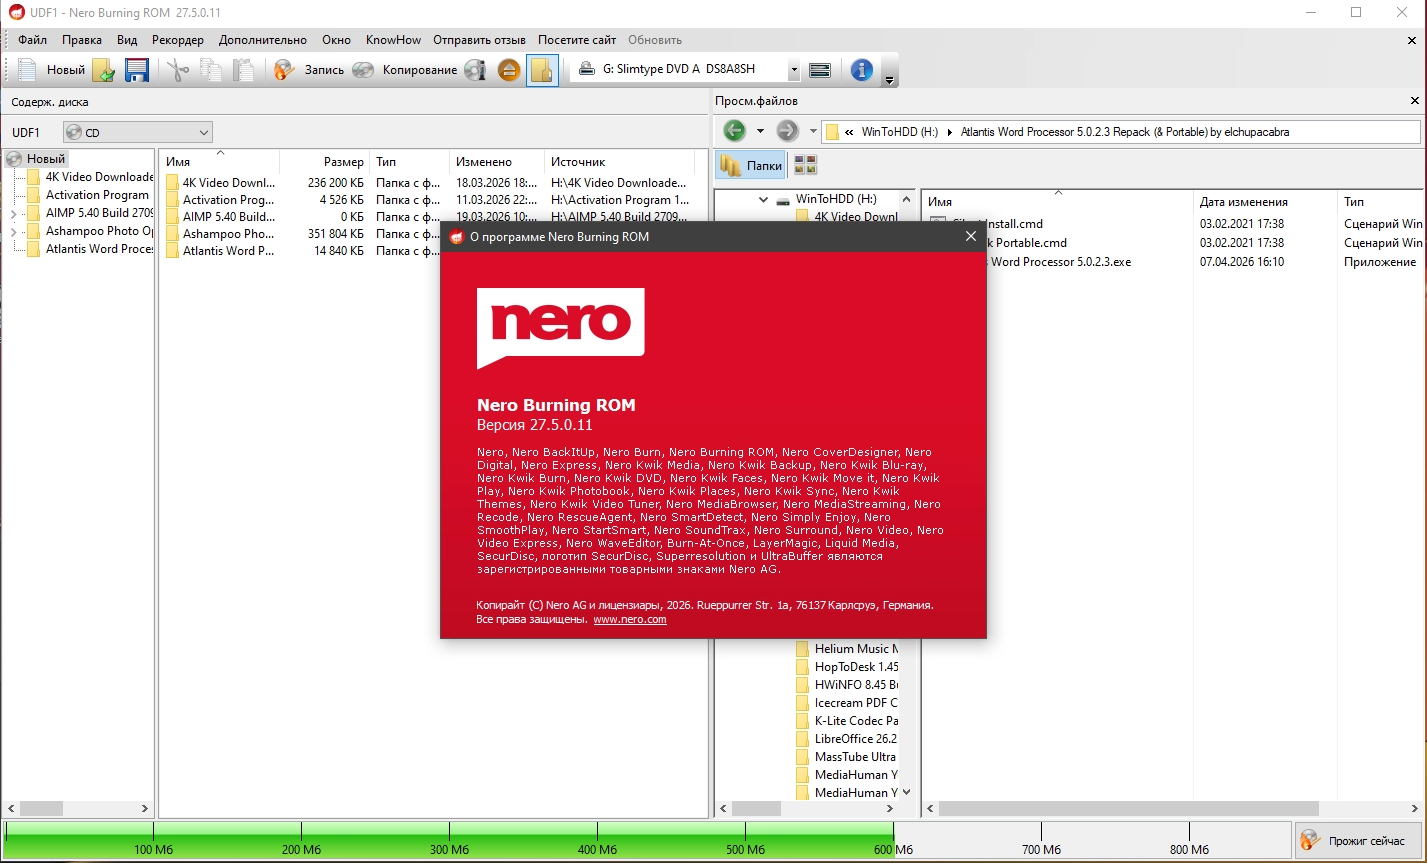Create a new compilation with Новый
Image resolution: width=1427 pixels, height=863 pixels.
click(52, 70)
